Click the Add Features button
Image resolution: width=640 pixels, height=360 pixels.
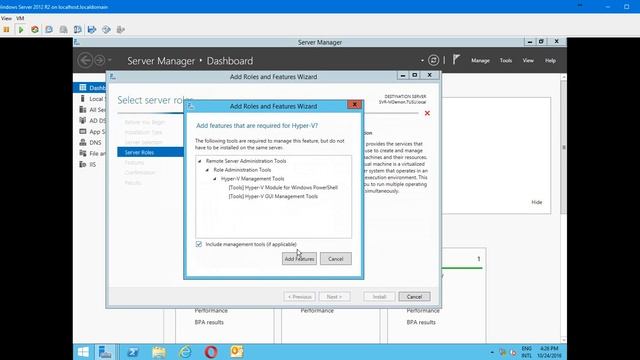click(x=299, y=259)
